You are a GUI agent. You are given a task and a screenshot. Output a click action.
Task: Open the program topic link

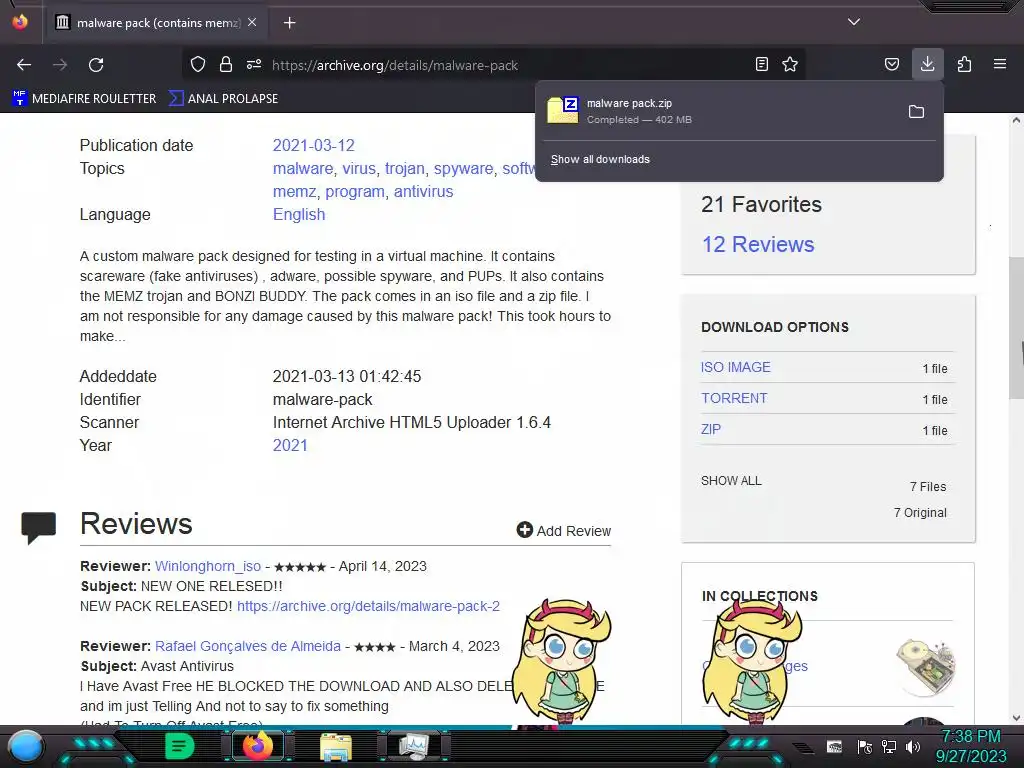(355, 192)
